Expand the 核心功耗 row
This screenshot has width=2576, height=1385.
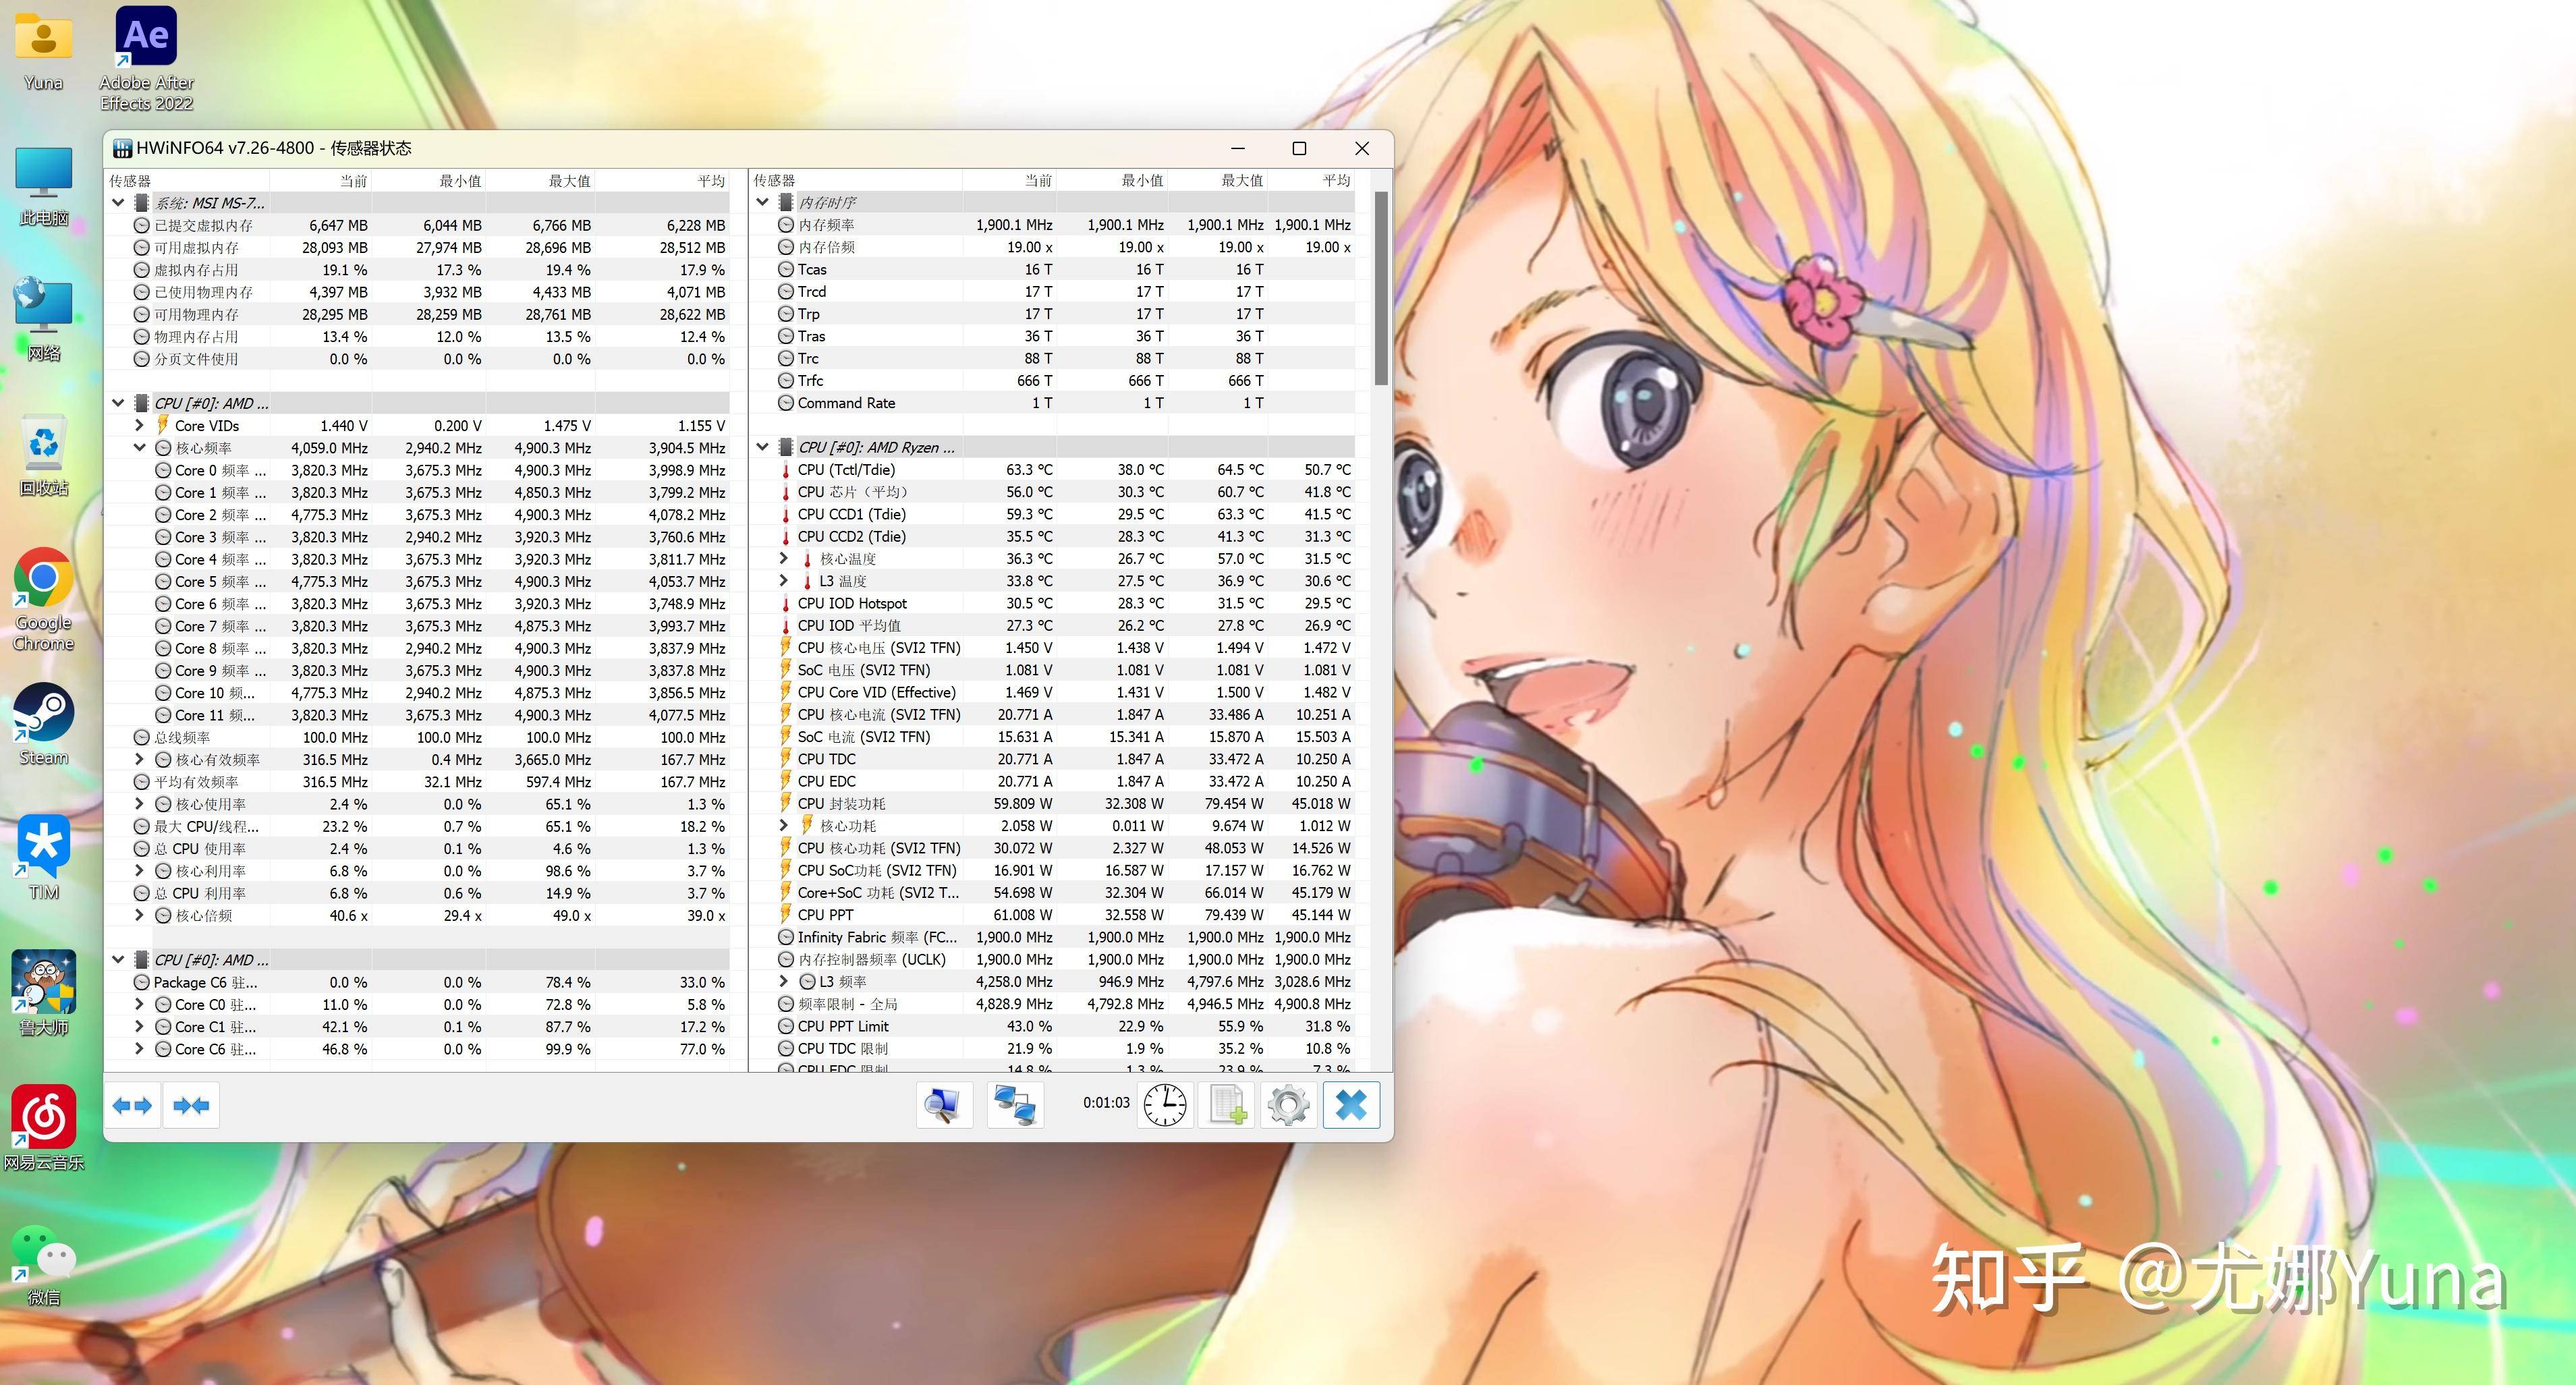pyautogui.click(x=784, y=826)
